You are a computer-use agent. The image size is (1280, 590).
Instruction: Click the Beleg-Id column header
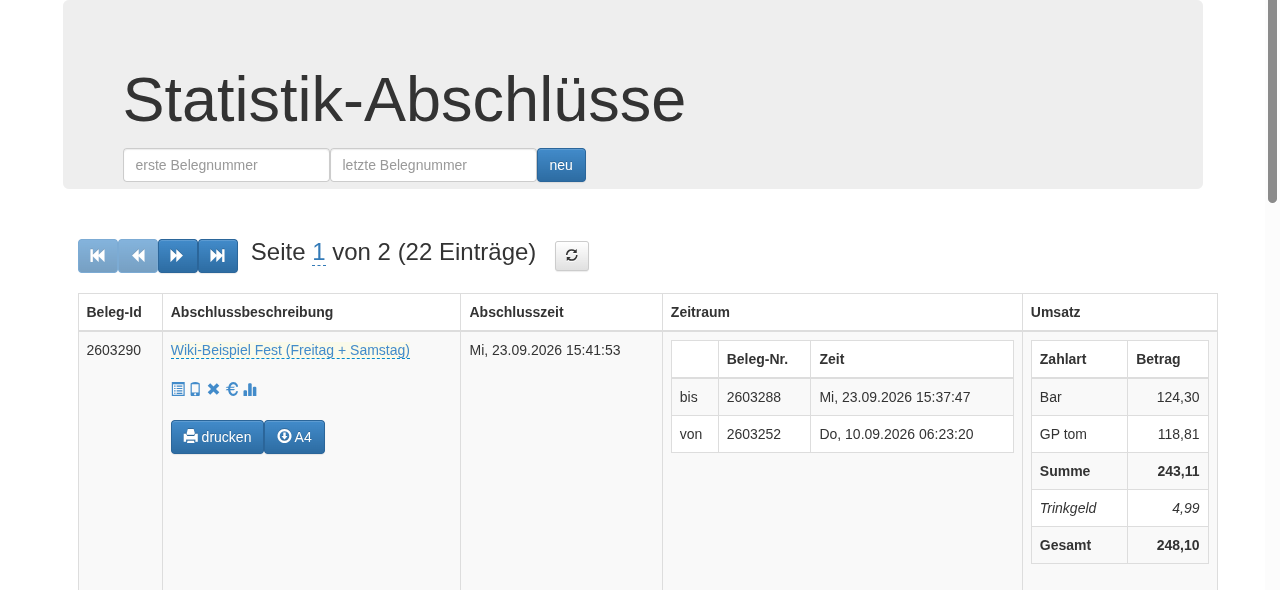pos(114,312)
